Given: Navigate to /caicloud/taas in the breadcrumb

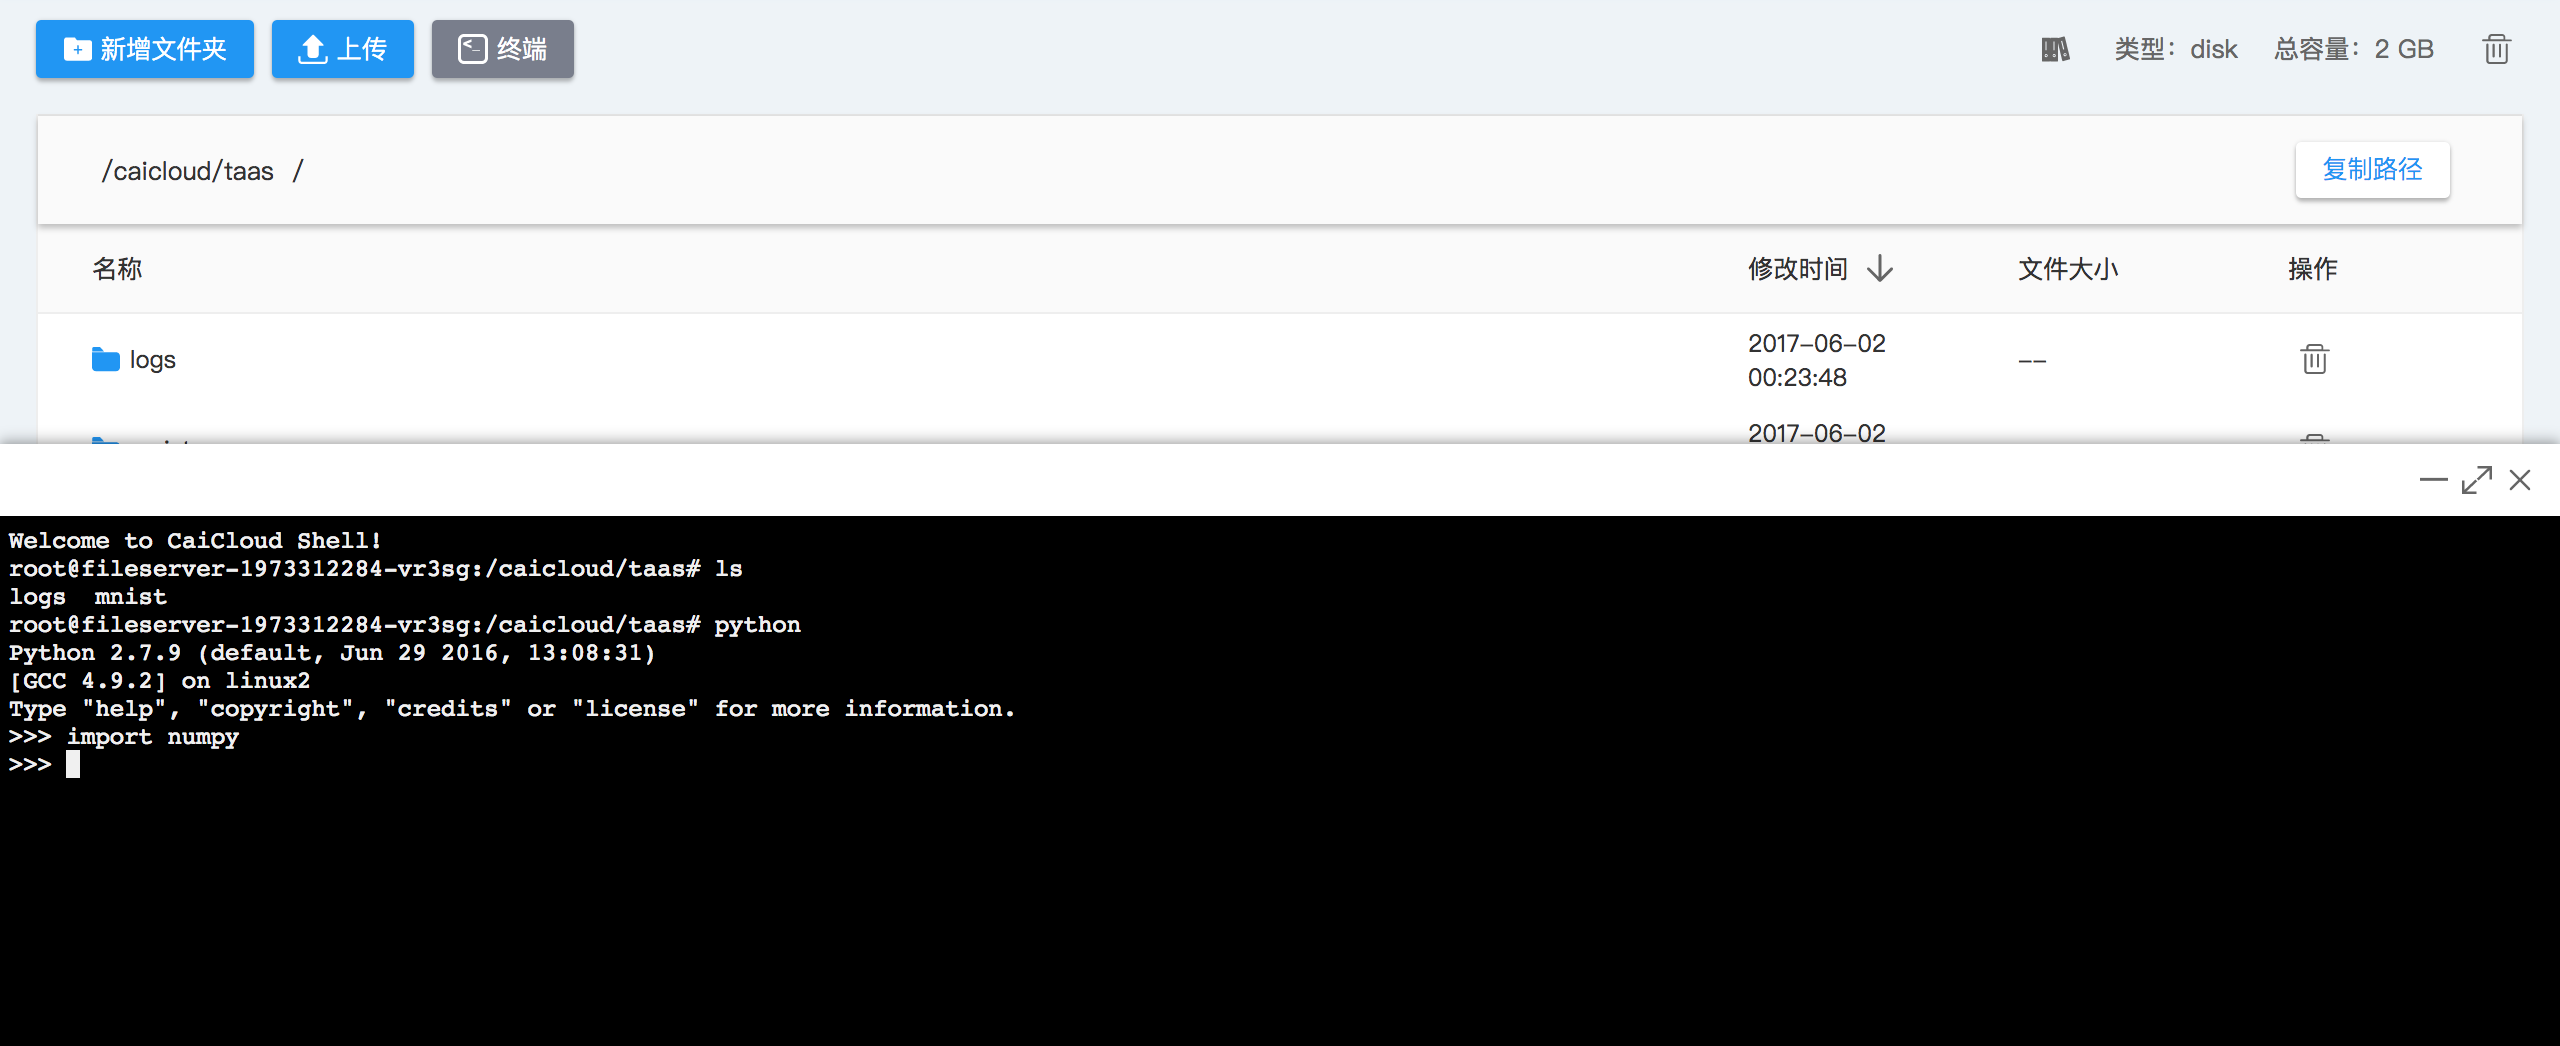Looking at the screenshot, I should pyautogui.click(x=187, y=171).
